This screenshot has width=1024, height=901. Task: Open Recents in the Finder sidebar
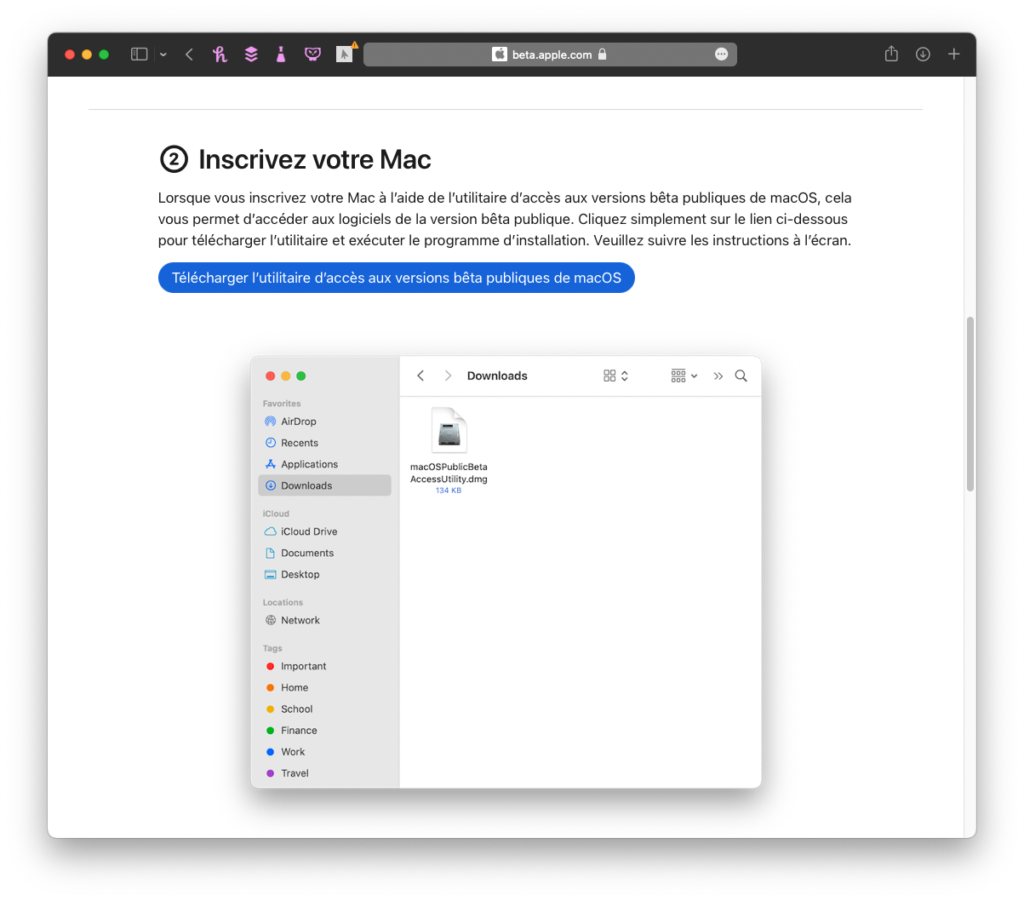298,442
